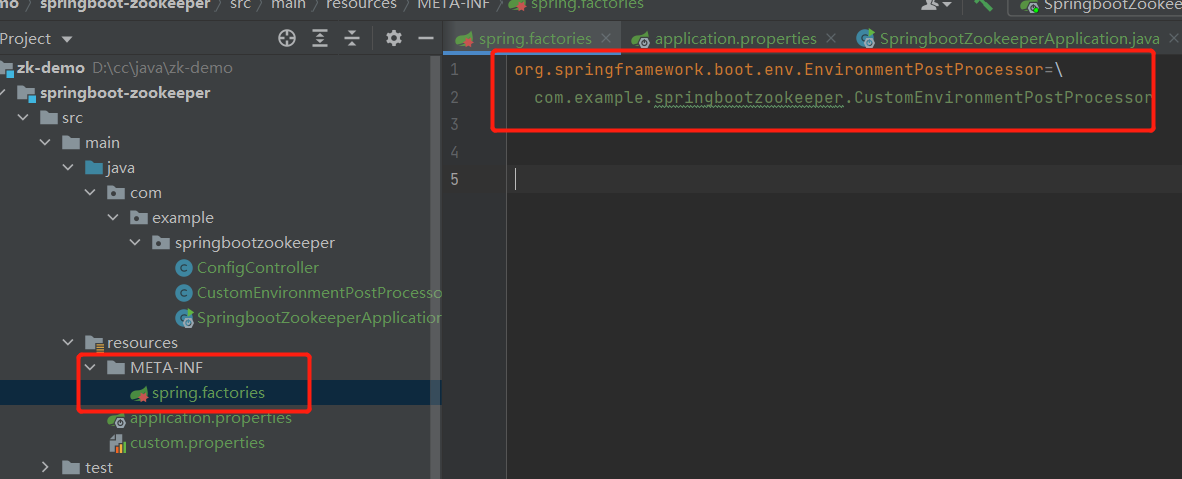Collapse the java folder
This screenshot has width=1182, height=479.
point(69,167)
